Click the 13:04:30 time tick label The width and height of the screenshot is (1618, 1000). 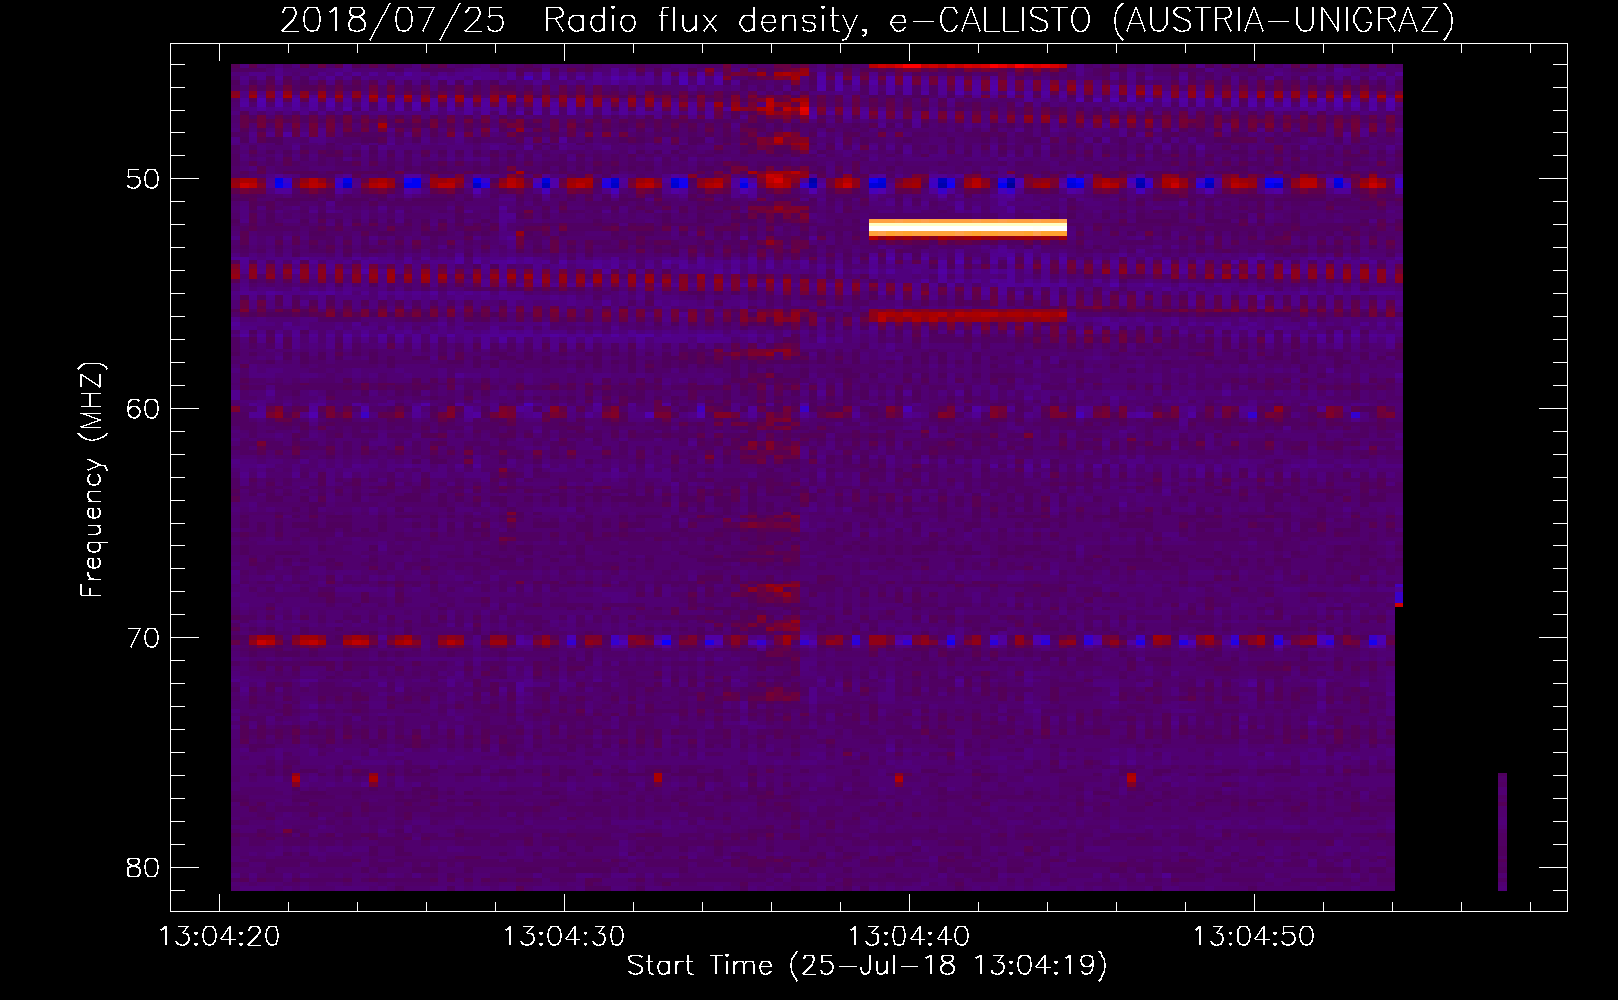click(x=564, y=937)
